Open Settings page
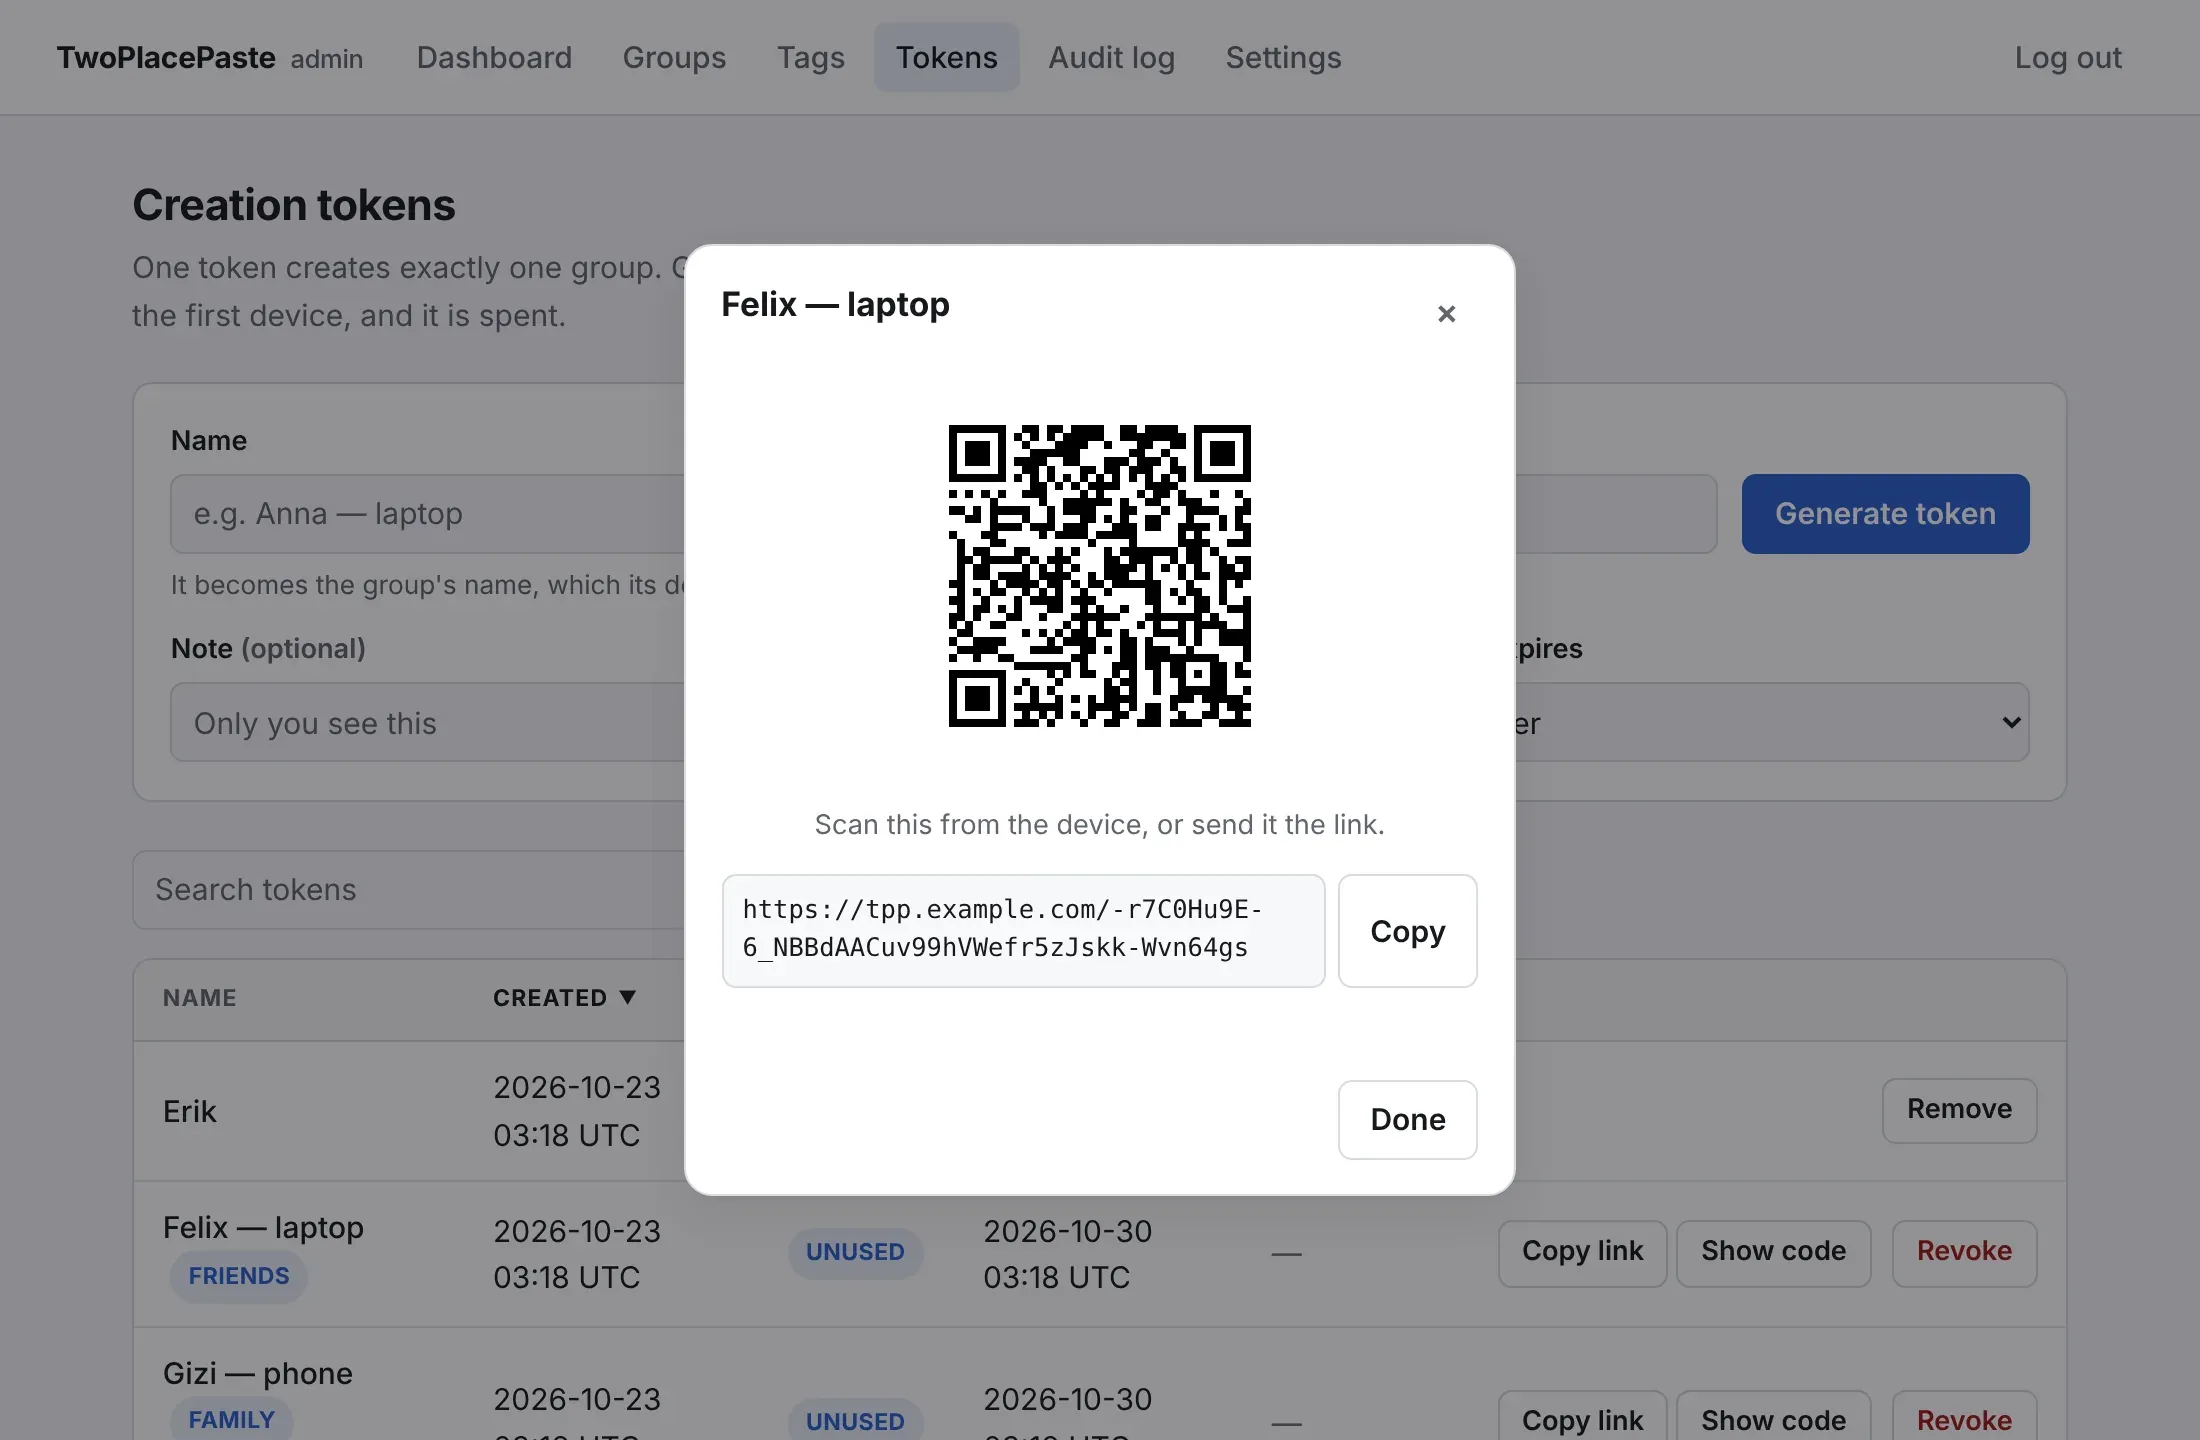This screenshot has height=1440, width=2200. click(1283, 58)
